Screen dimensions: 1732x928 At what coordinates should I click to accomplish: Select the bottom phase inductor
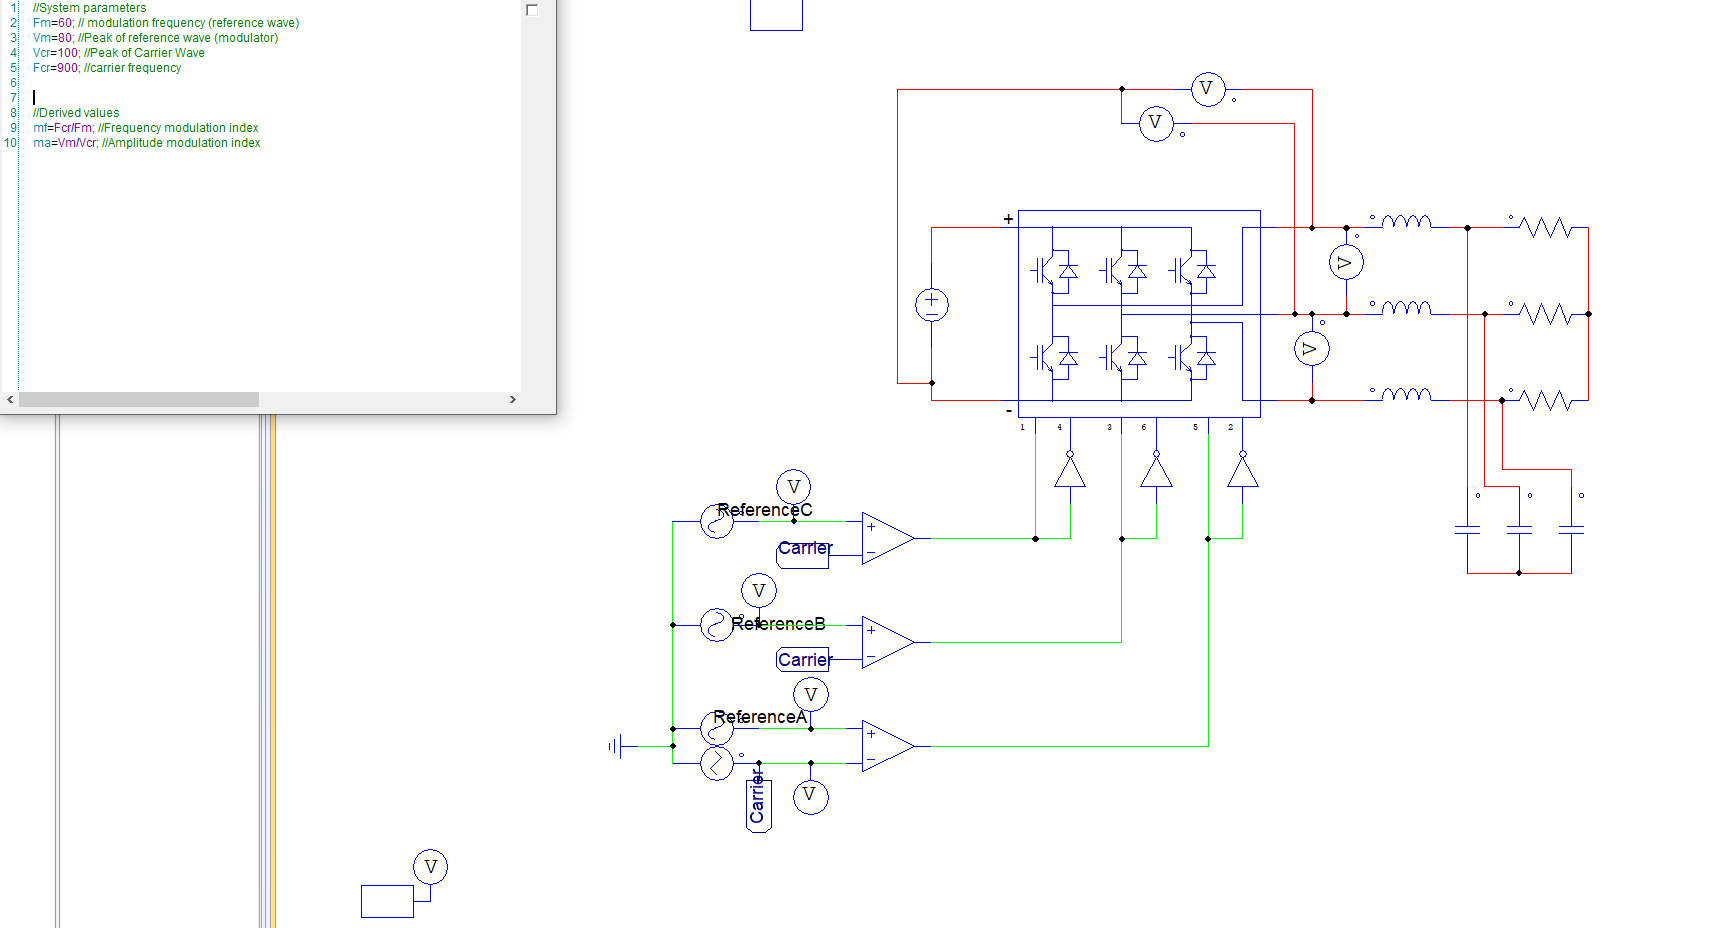pyautogui.click(x=1406, y=394)
